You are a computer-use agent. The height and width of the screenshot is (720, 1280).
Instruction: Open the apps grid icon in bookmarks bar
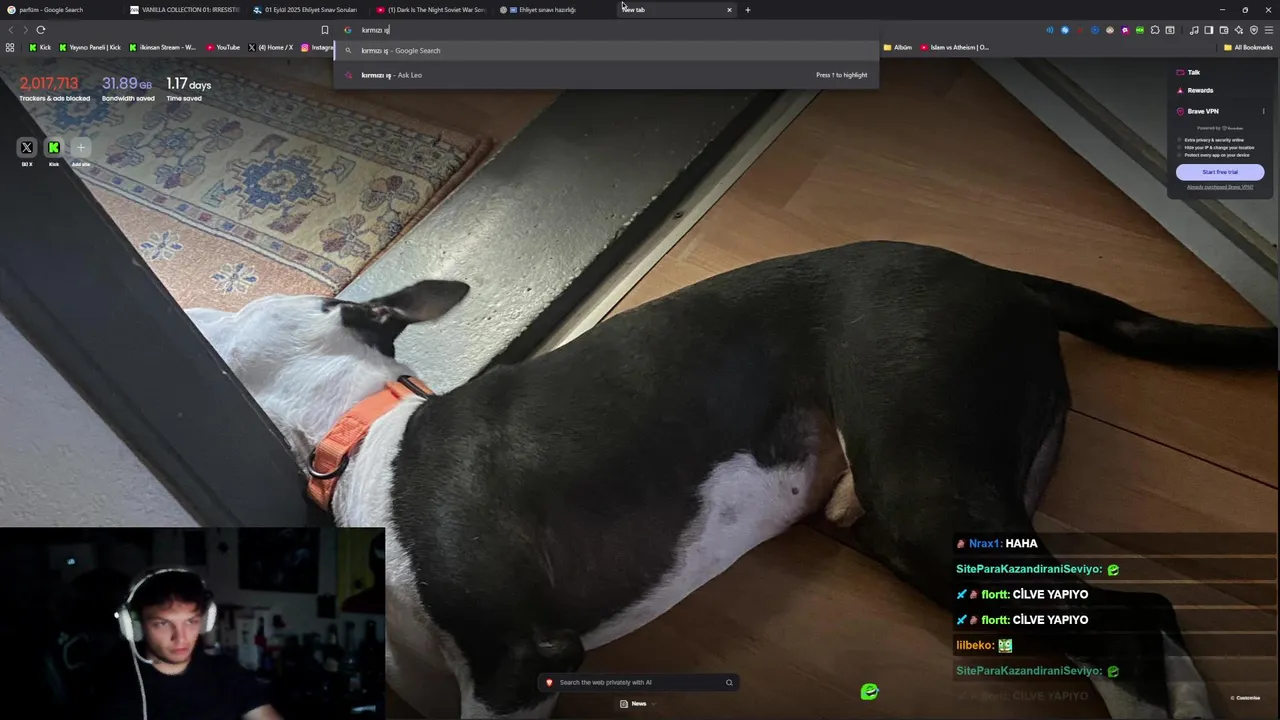click(x=10, y=47)
